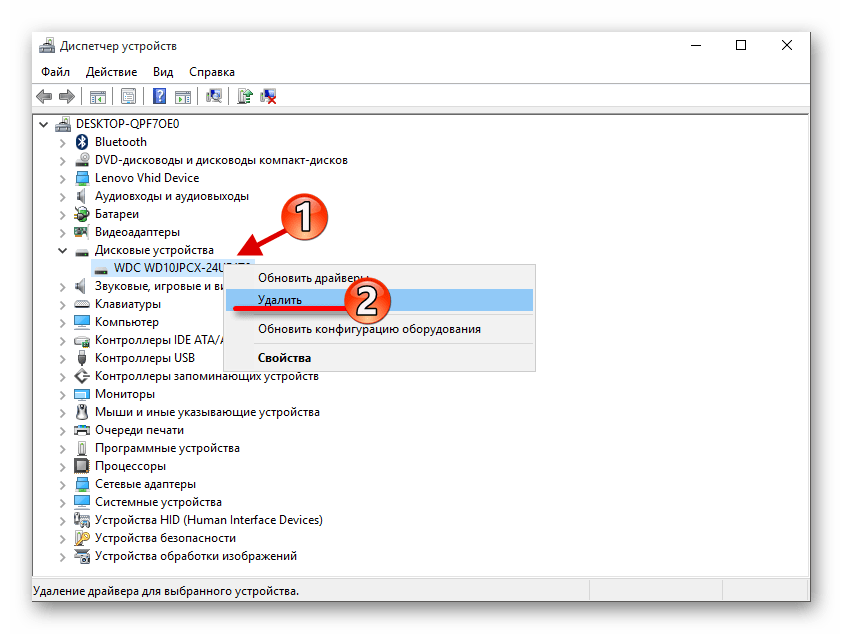Click the Батареи battery icon
Viewport: 843px width, 634px height.
point(82,214)
